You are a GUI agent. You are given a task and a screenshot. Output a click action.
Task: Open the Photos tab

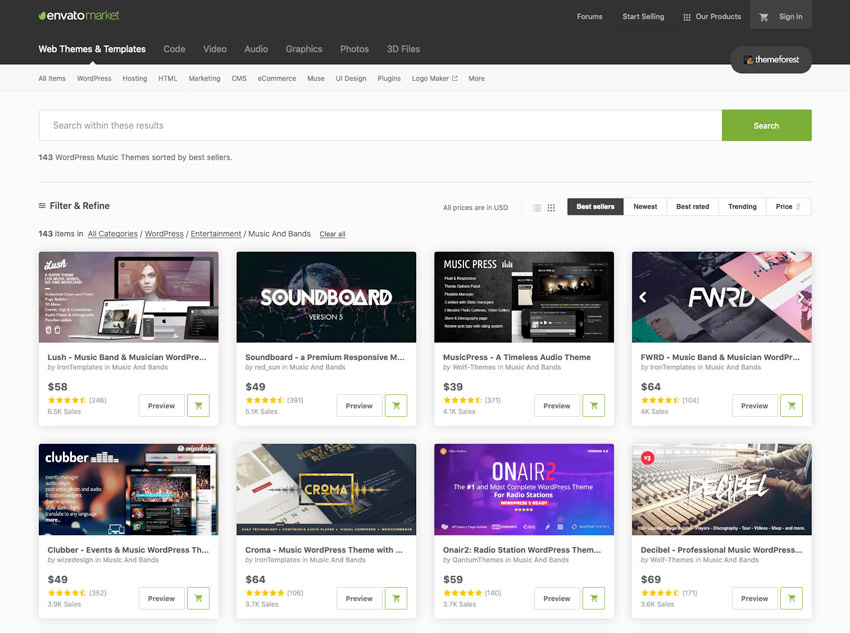pos(354,49)
